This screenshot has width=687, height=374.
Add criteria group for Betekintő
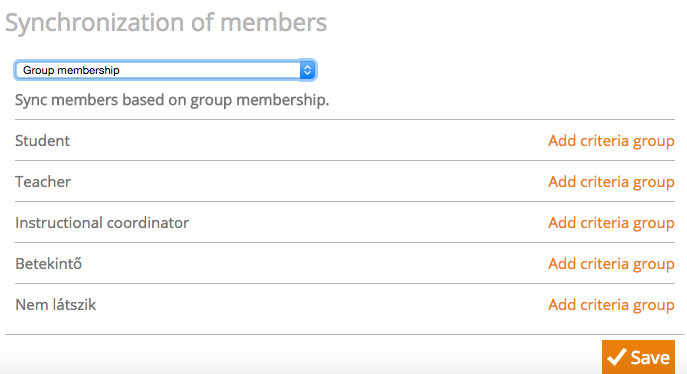[x=611, y=264]
